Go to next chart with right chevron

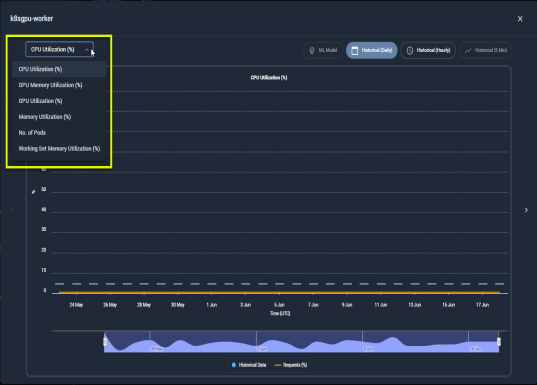pyautogui.click(x=526, y=210)
